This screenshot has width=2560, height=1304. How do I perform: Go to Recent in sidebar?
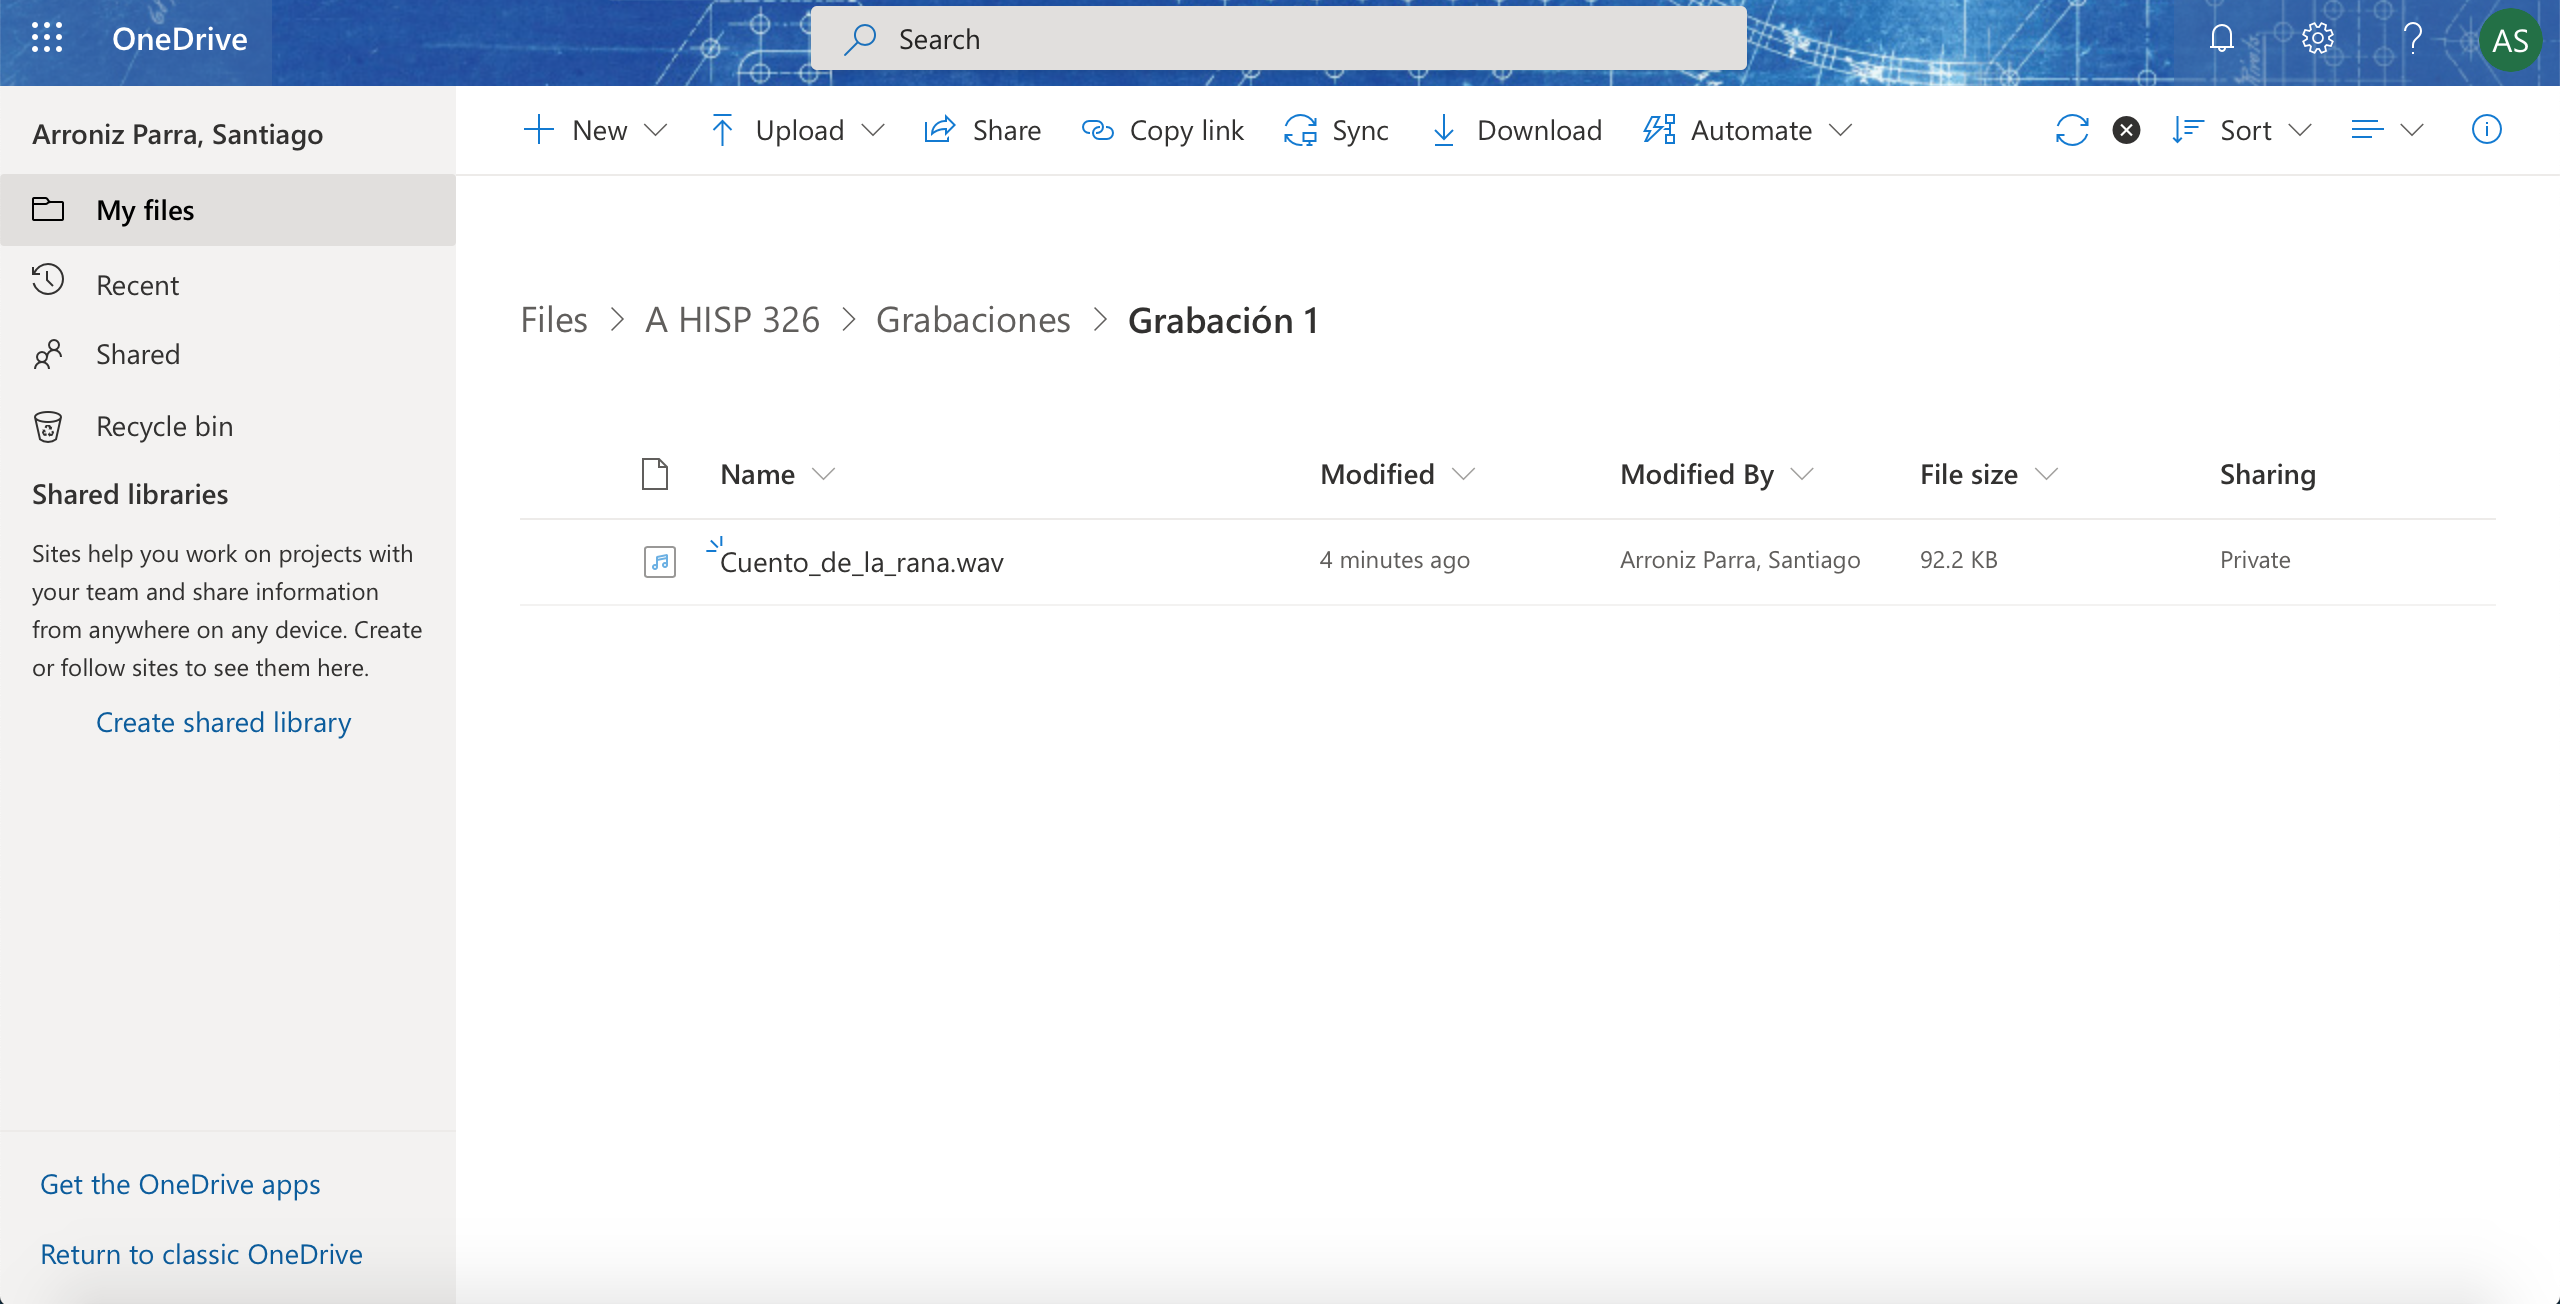click(x=137, y=285)
